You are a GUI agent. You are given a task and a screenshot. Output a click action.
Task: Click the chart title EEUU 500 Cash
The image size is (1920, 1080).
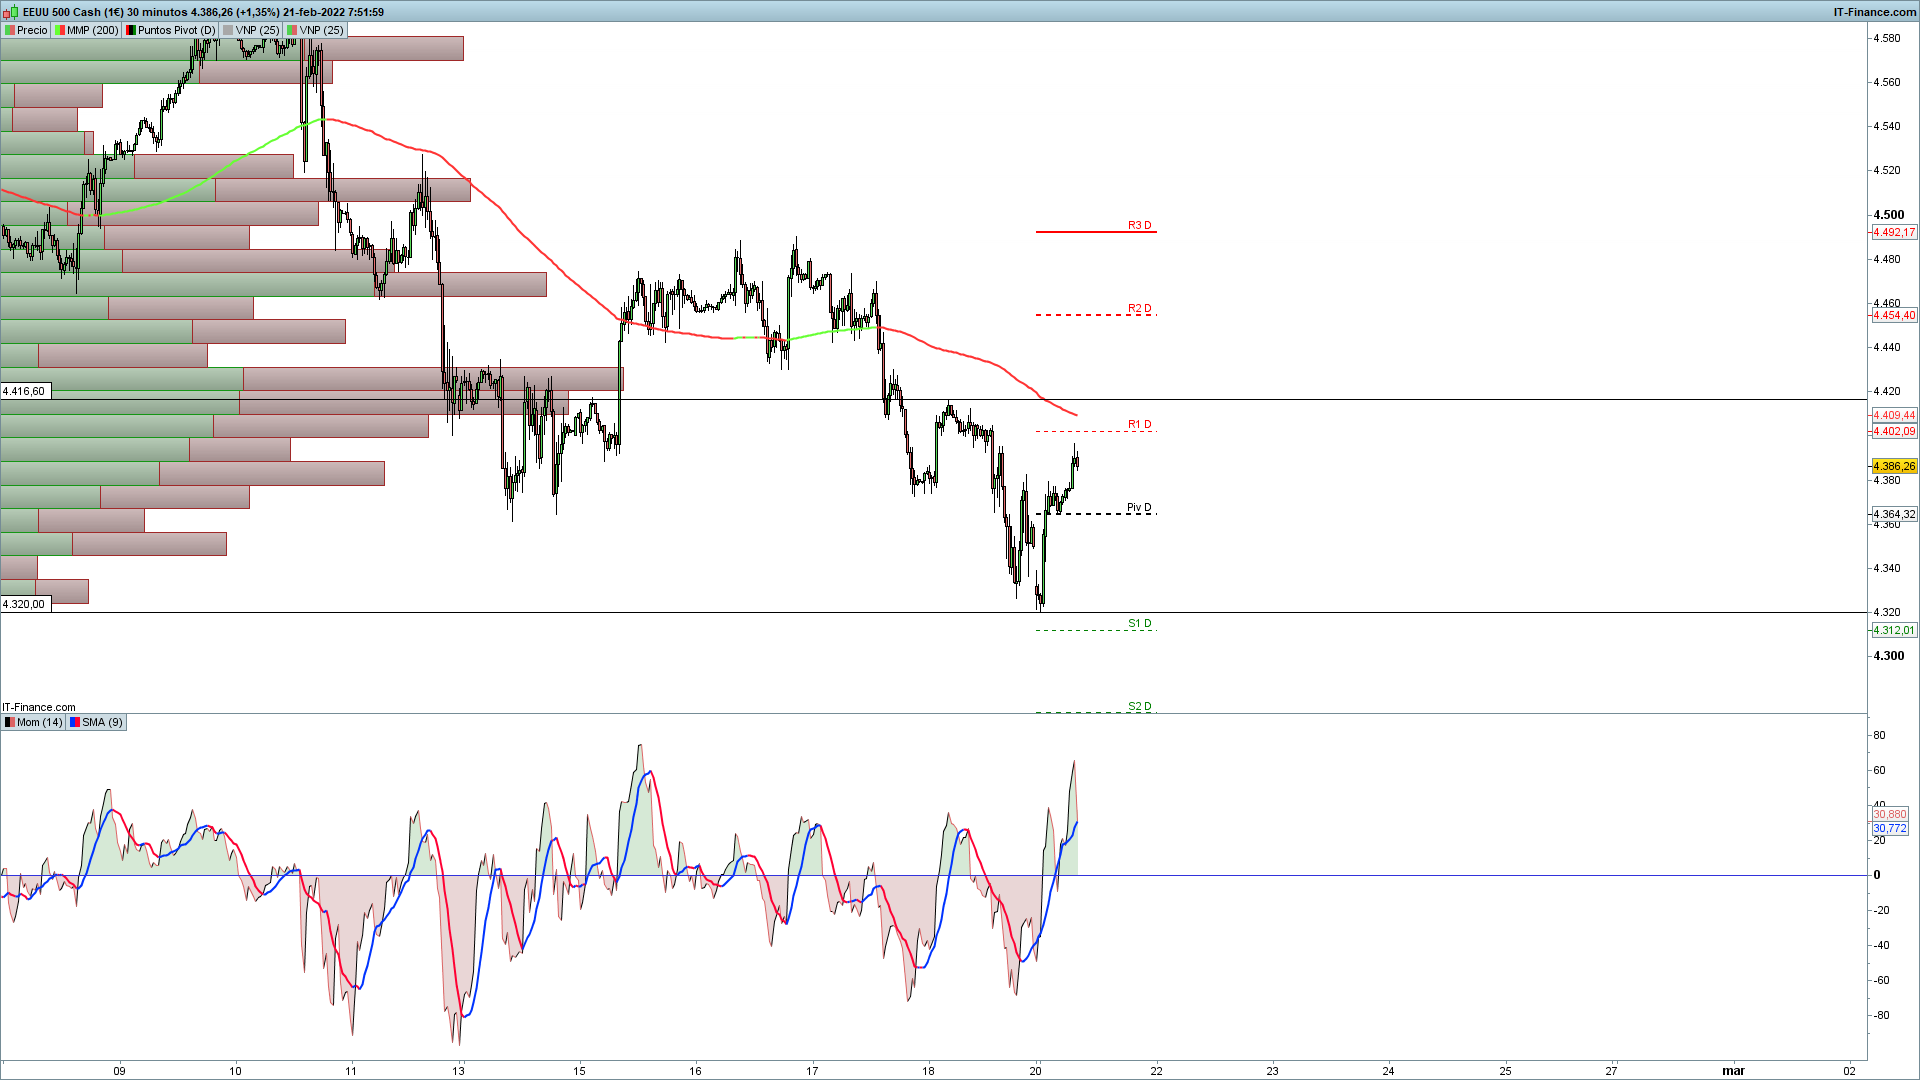pyautogui.click(x=62, y=12)
